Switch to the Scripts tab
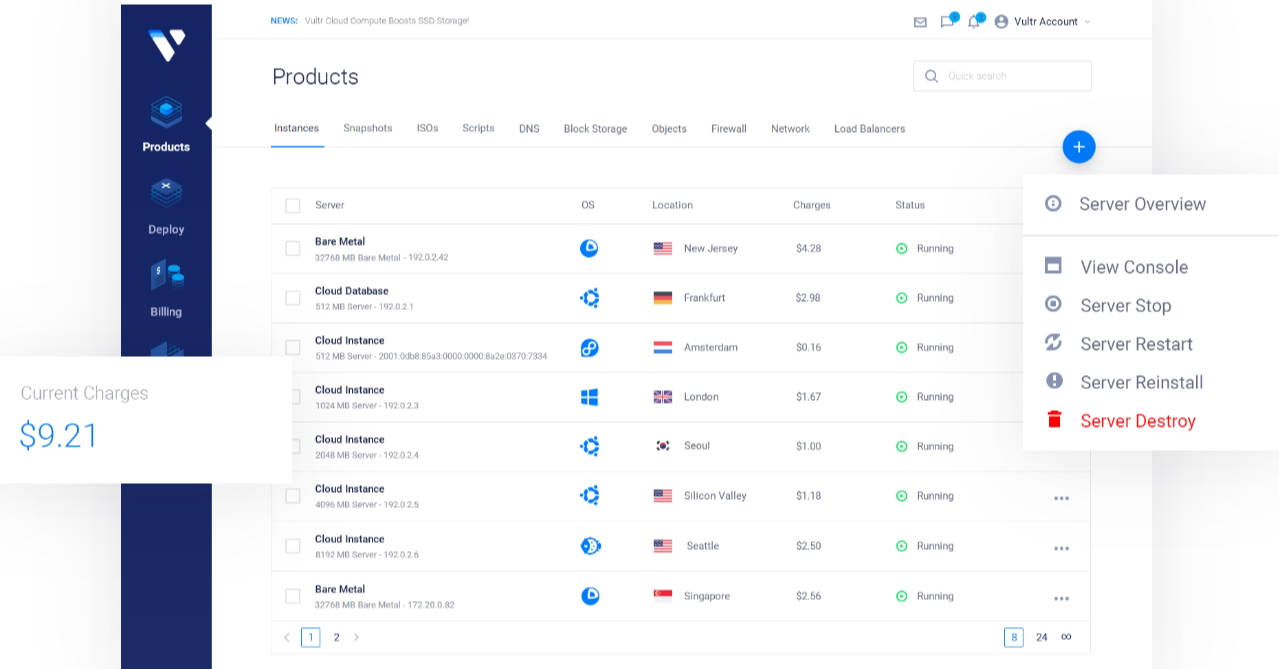This screenshot has height=669, width=1279. [x=478, y=128]
